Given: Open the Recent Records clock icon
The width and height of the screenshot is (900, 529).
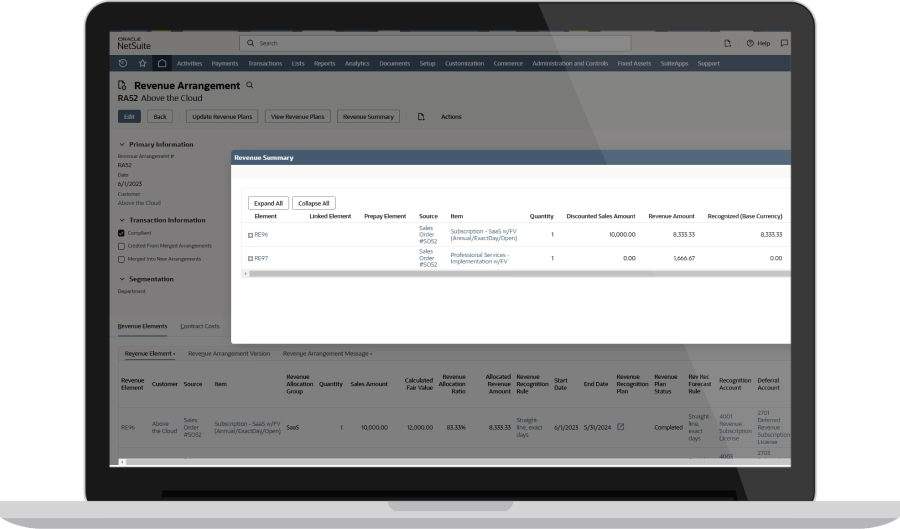Looking at the screenshot, I should tap(123, 63).
